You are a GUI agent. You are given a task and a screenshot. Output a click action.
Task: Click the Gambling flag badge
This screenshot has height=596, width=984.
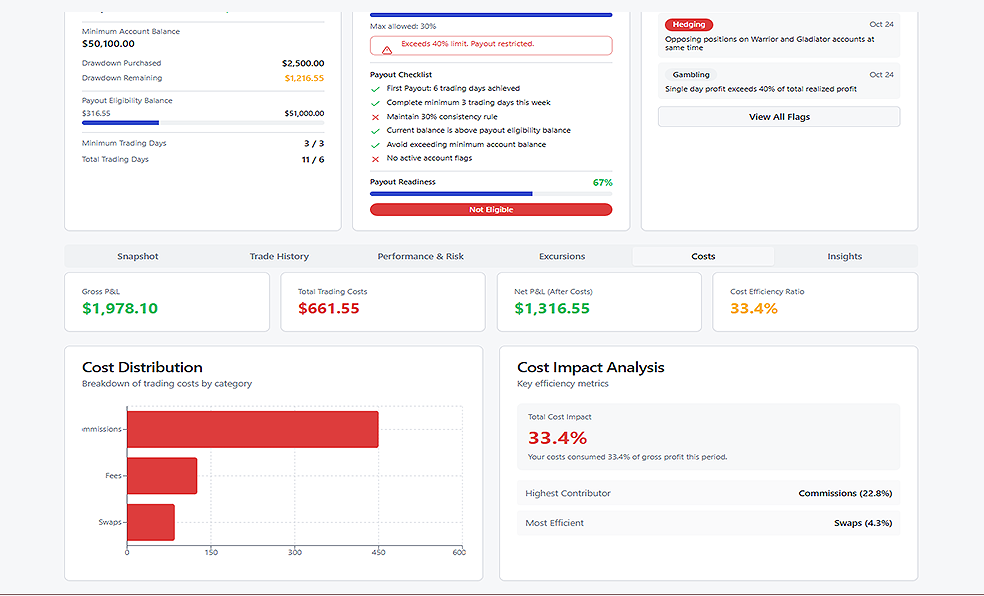[691, 75]
